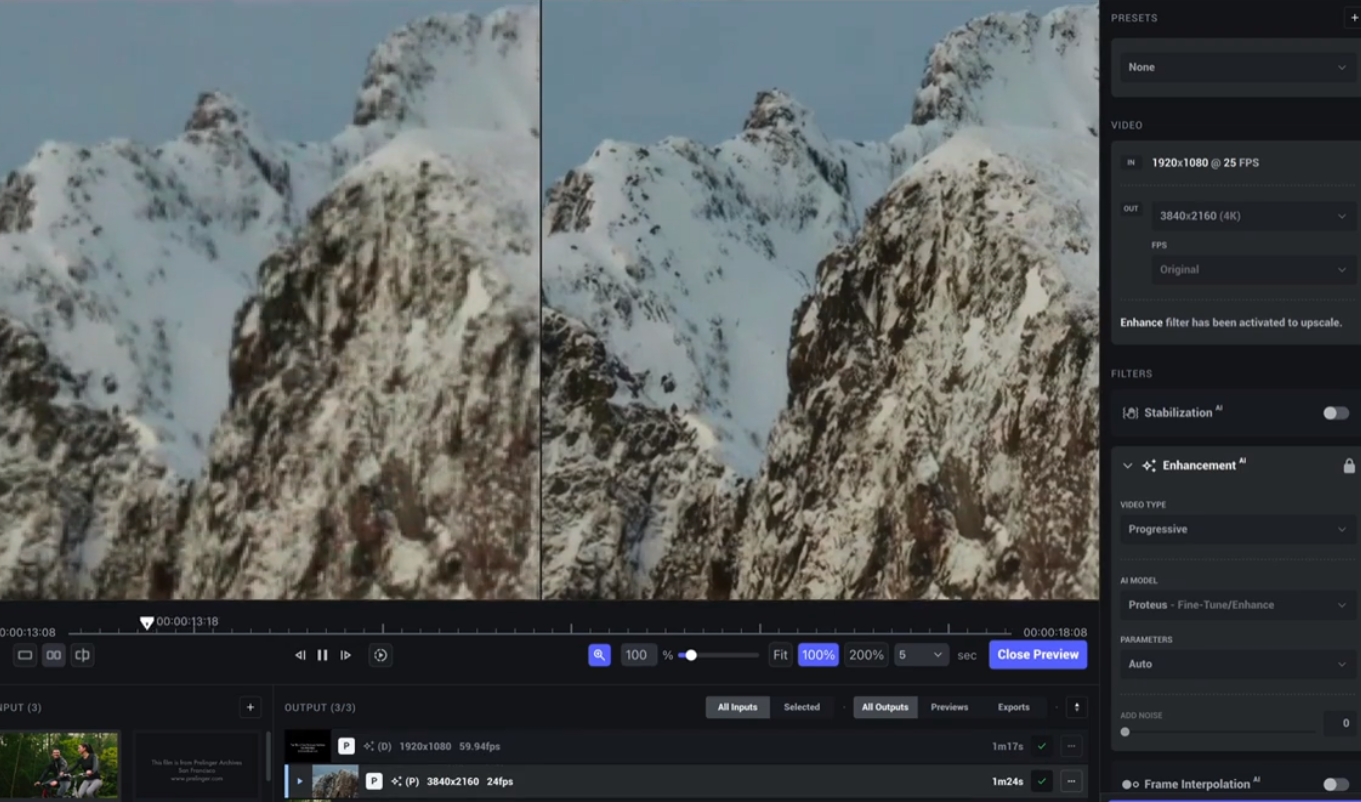Switch to the Previews tab
Viewport: 1361px width, 802px height.
949,707
